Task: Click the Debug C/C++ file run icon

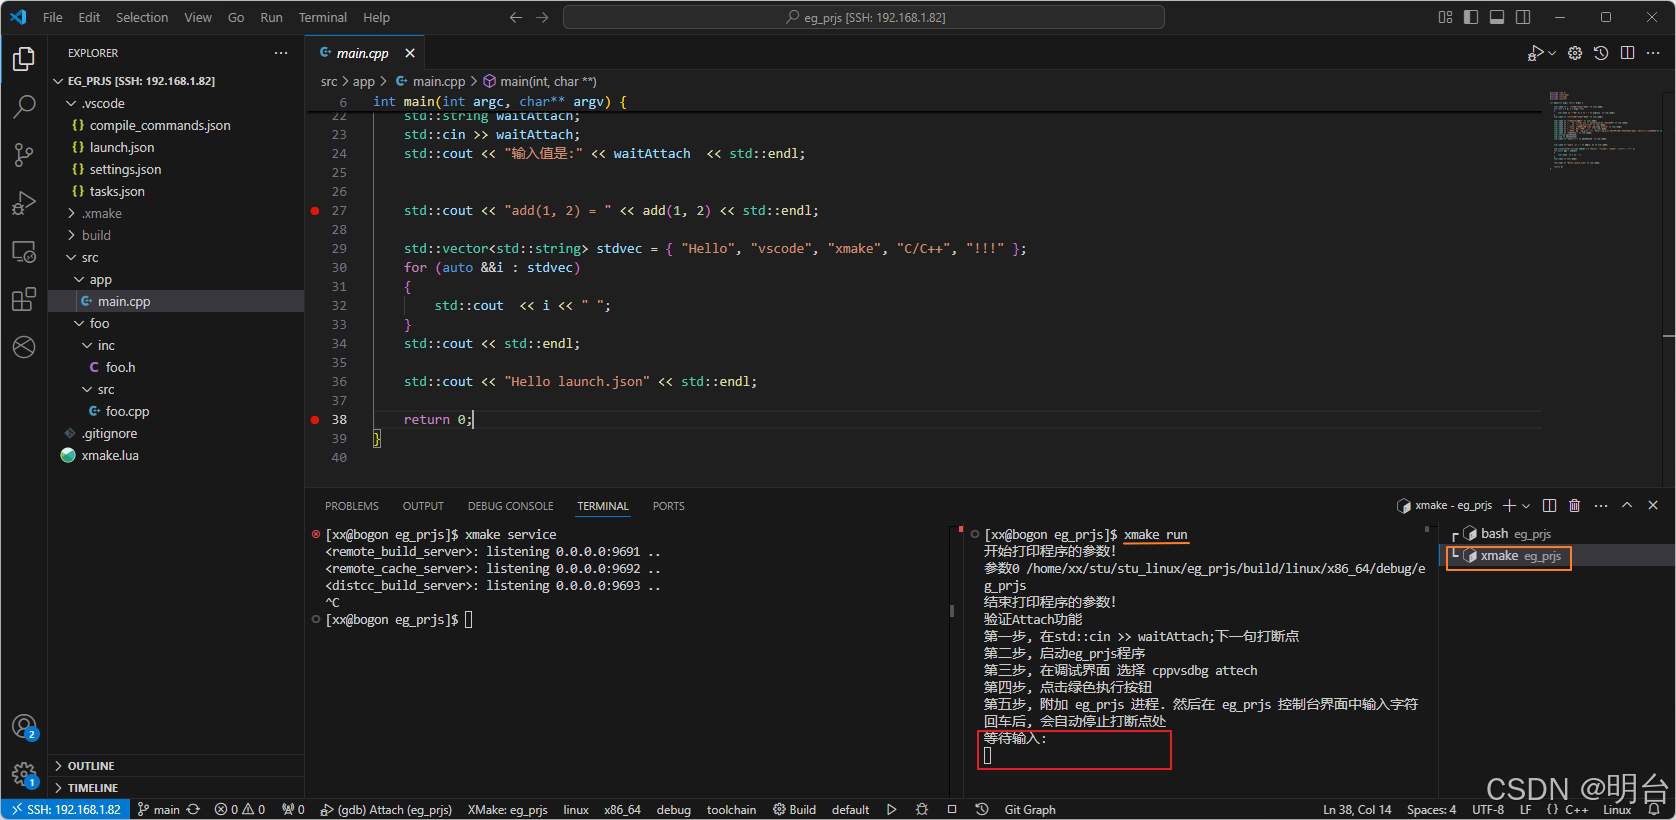Action: [x=1536, y=53]
